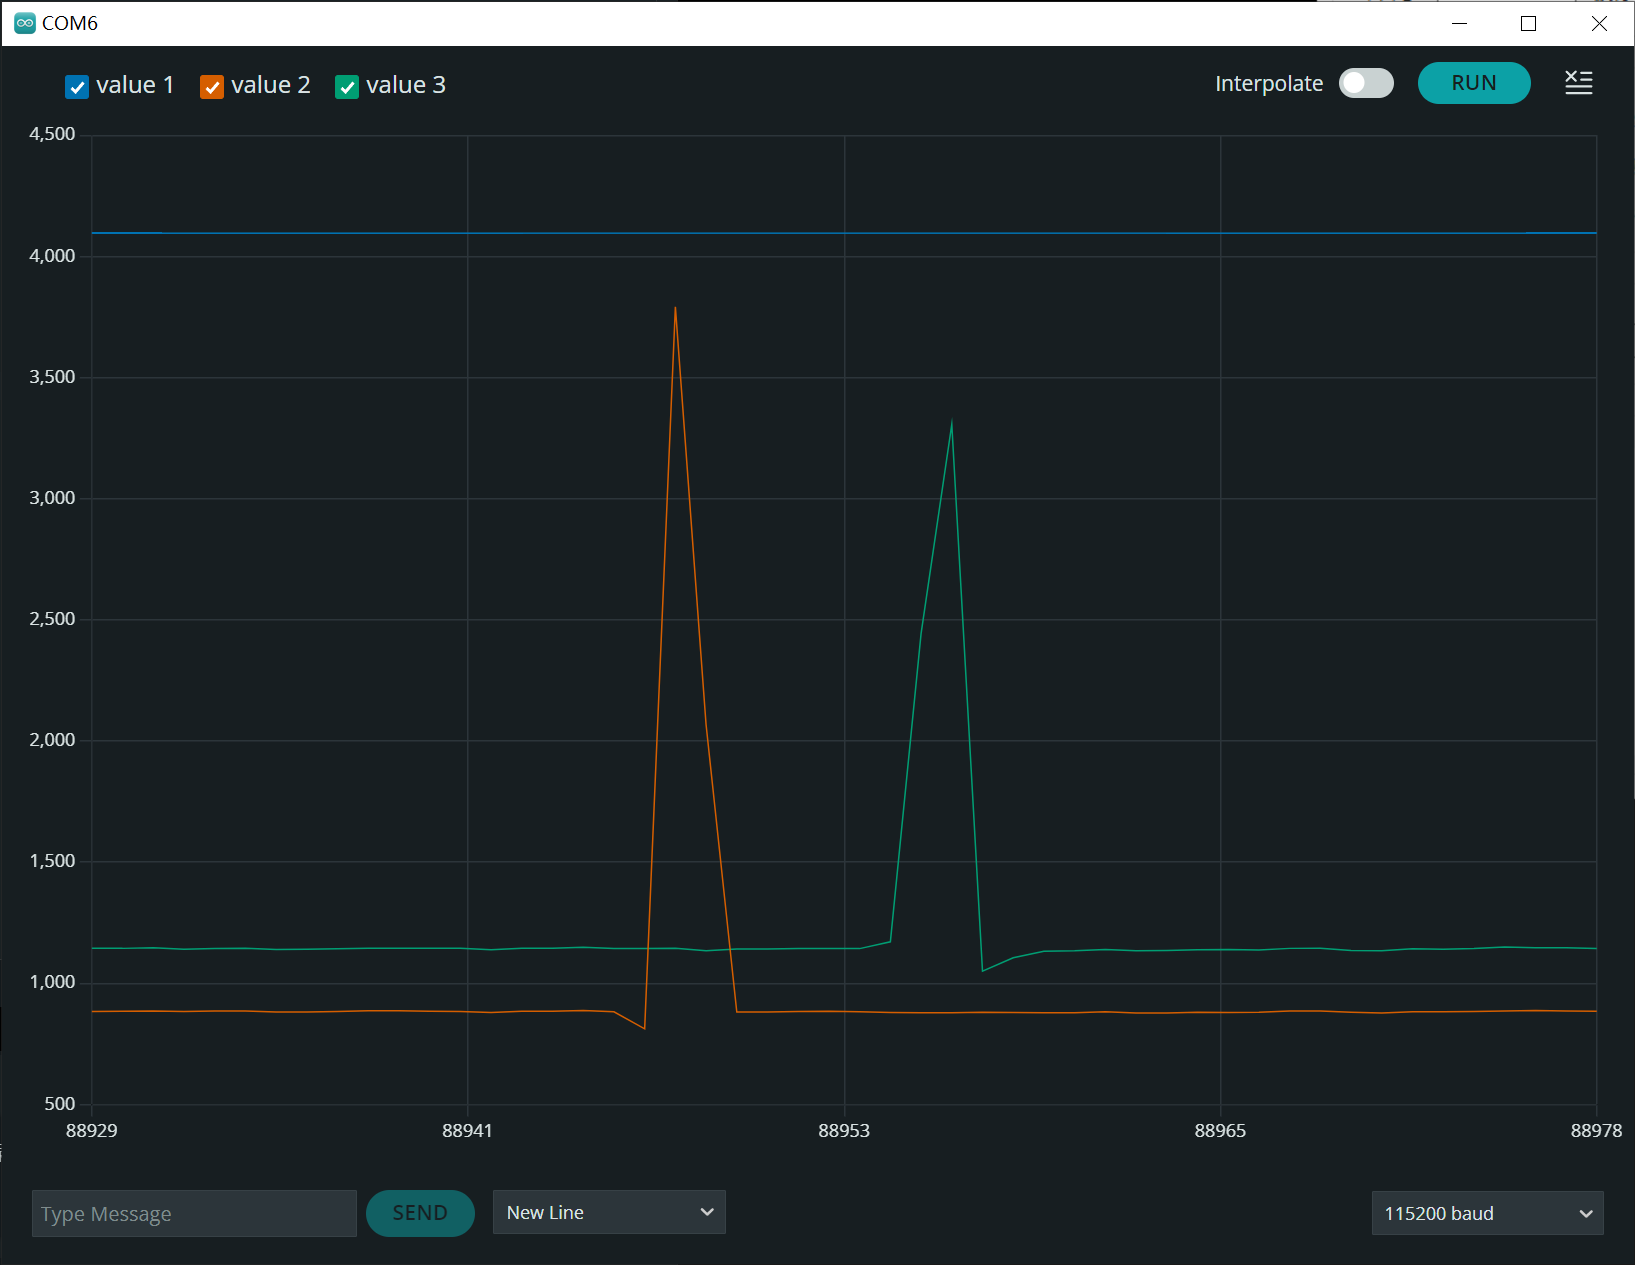Enable the Interpolate switch
Viewport: 1635px width, 1265px height.
pyautogui.click(x=1366, y=83)
